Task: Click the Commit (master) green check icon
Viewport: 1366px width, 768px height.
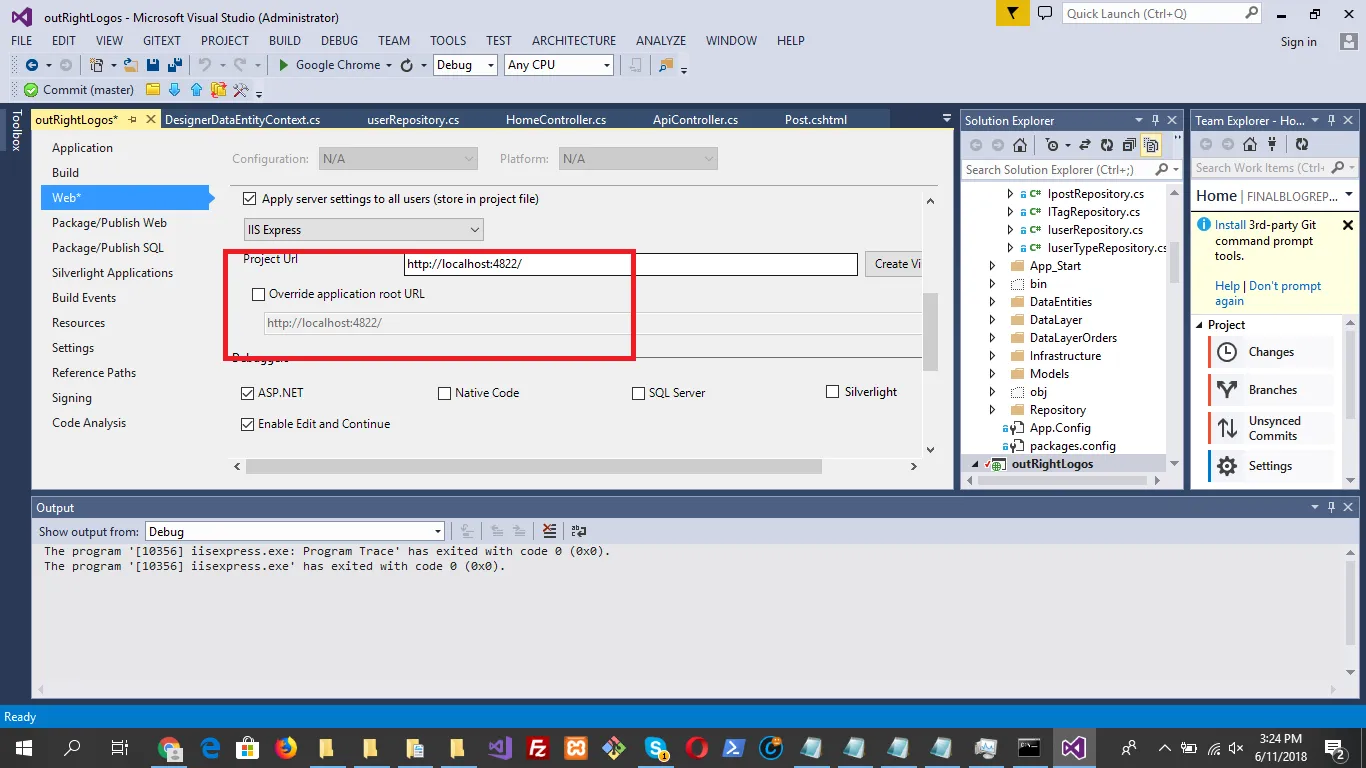Action: pyautogui.click(x=31, y=90)
